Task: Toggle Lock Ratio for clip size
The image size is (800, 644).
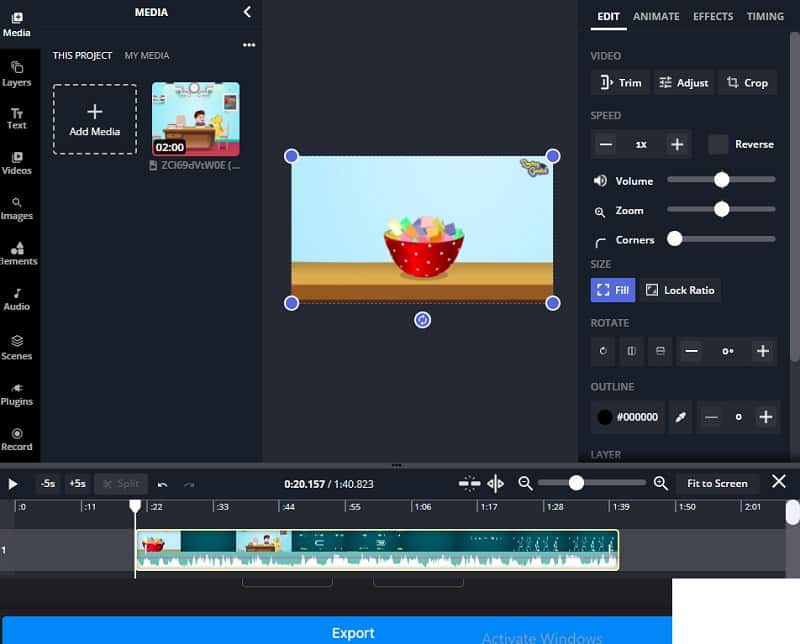Action: pos(681,289)
